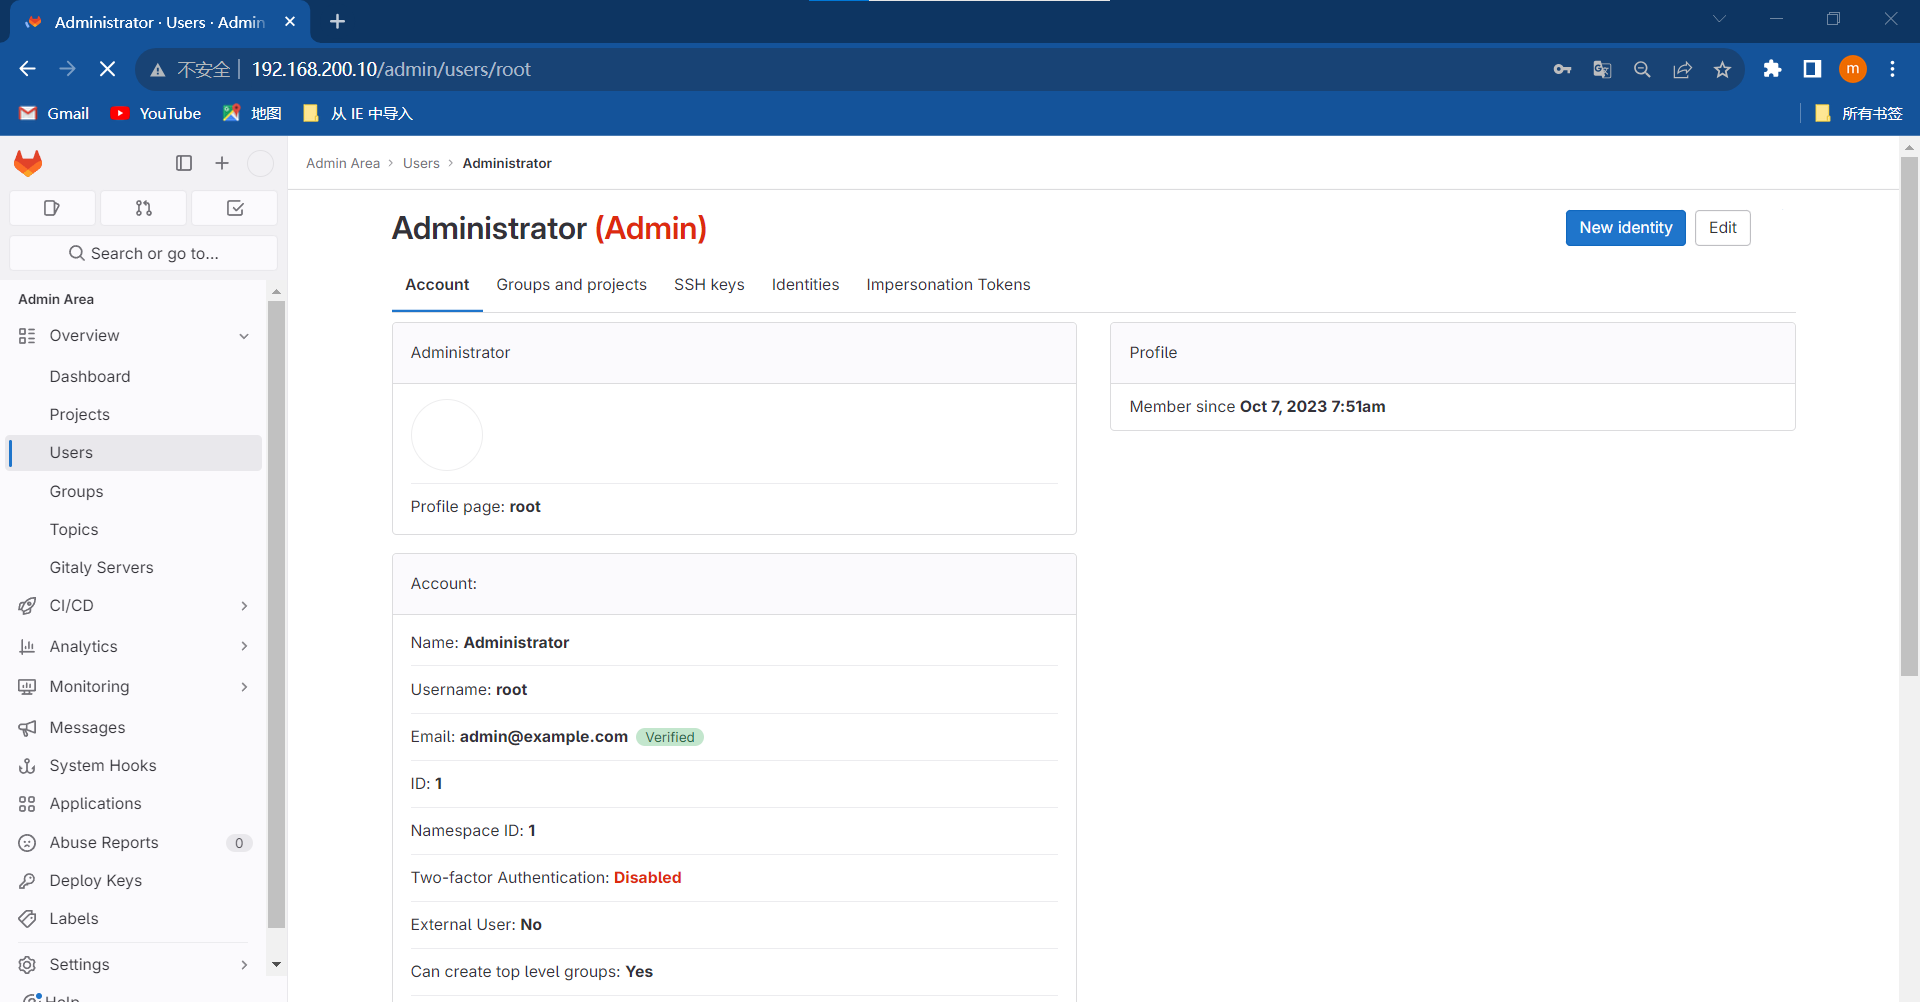Open the create new plus menu

click(222, 163)
